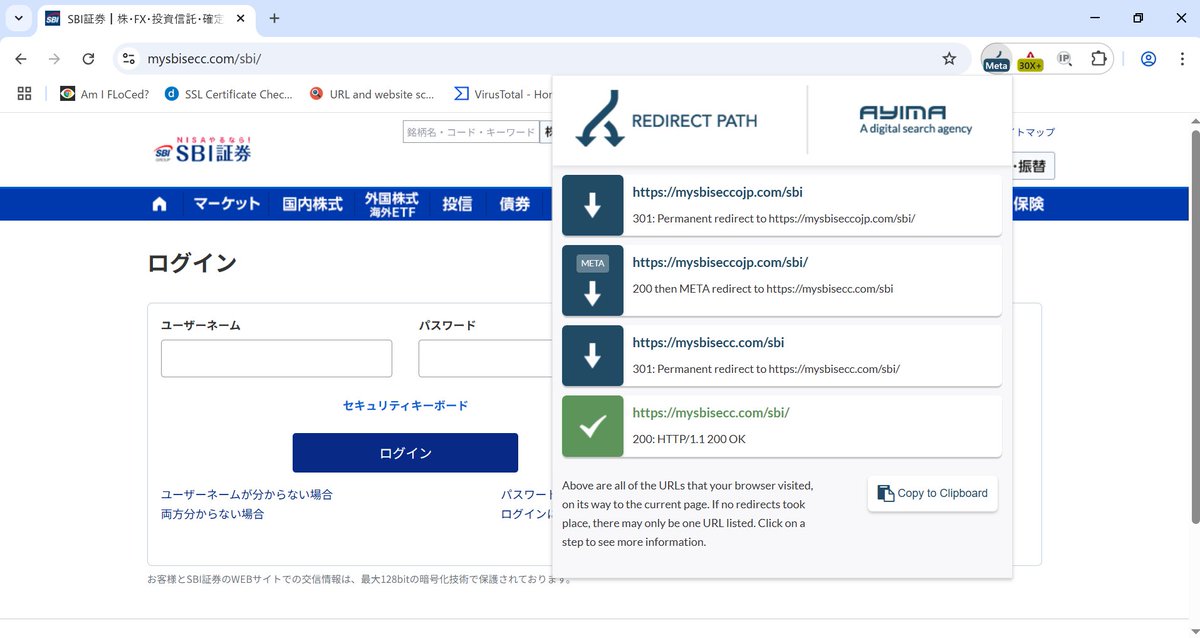Select the 保険 nav menu item
1200x638 pixels.
coord(1028,204)
